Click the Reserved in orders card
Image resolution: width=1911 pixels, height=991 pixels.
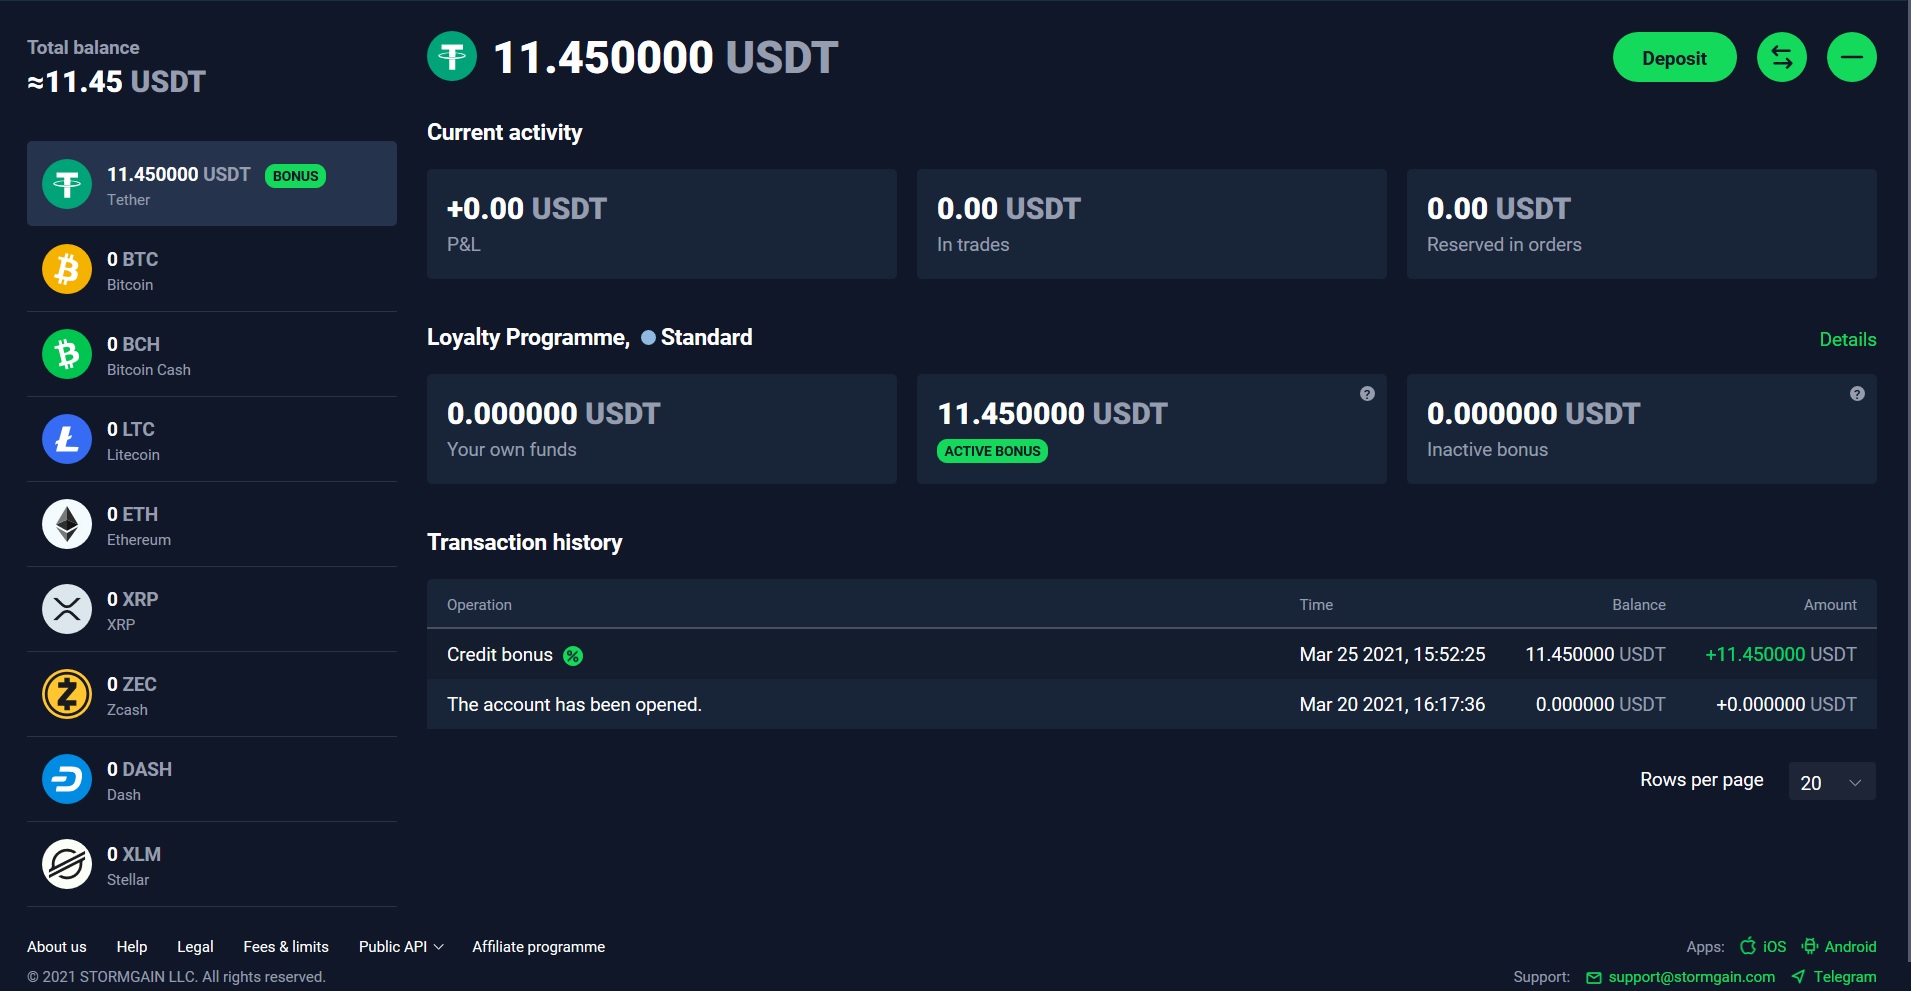tap(1642, 224)
